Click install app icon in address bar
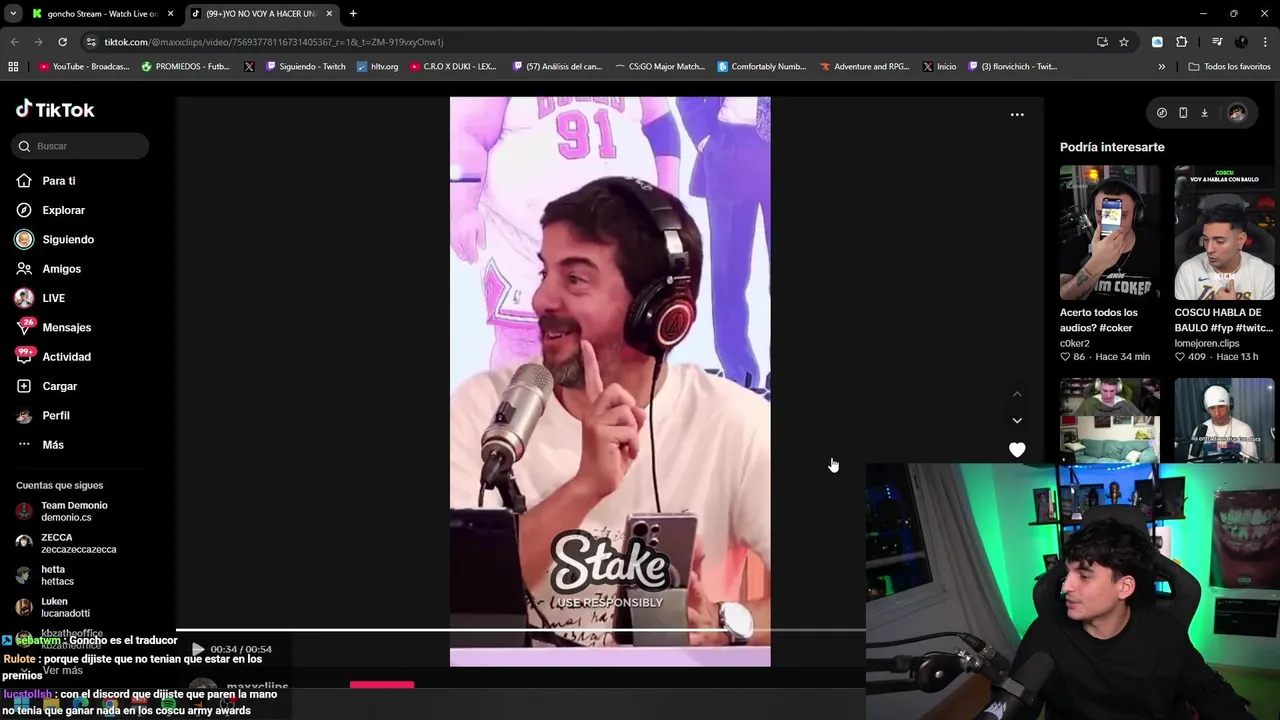The width and height of the screenshot is (1280, 720). [x=1102, y=42]
